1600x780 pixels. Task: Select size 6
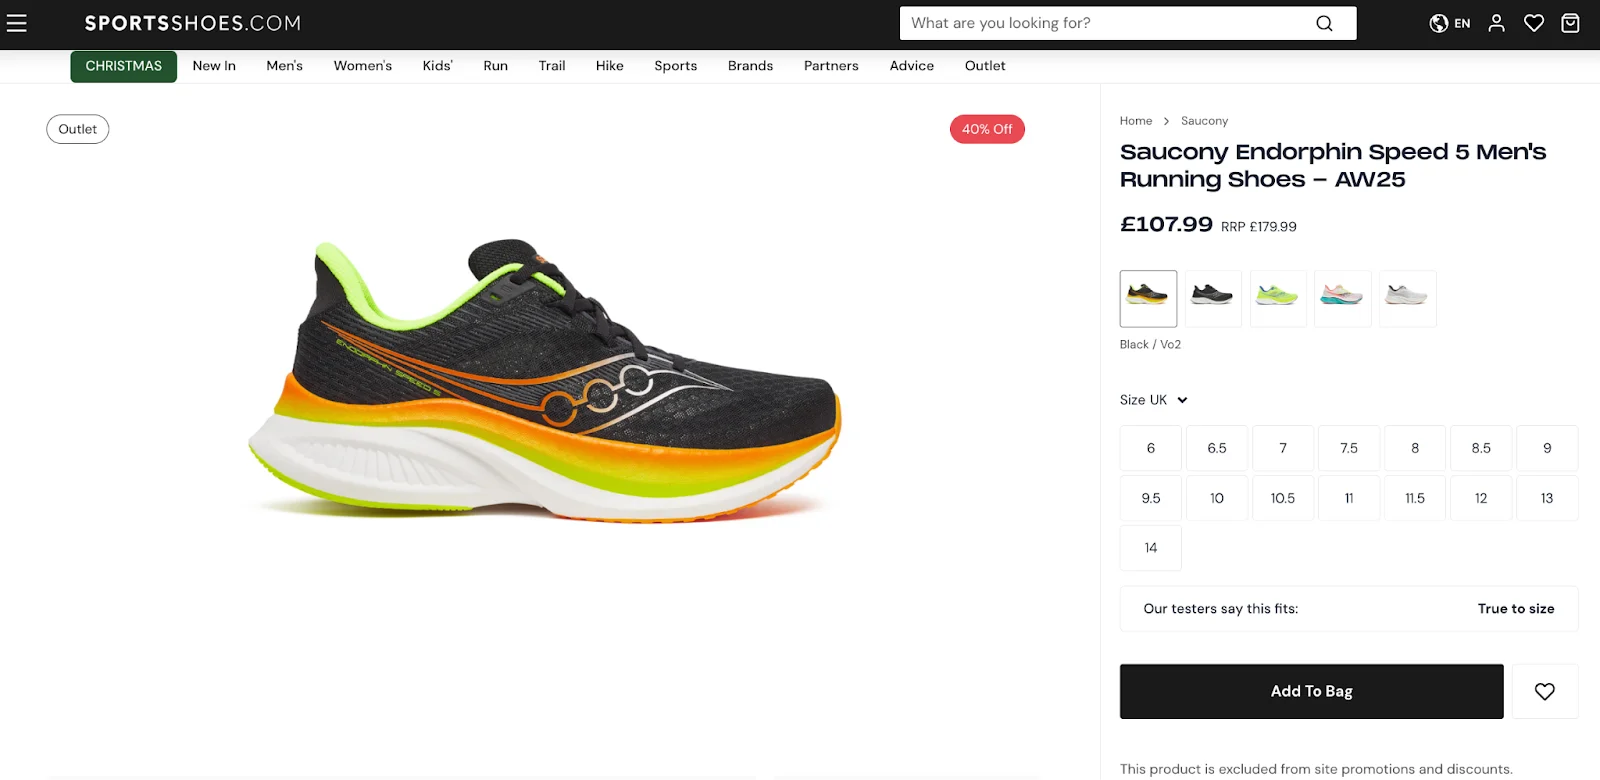point(1151,448)
